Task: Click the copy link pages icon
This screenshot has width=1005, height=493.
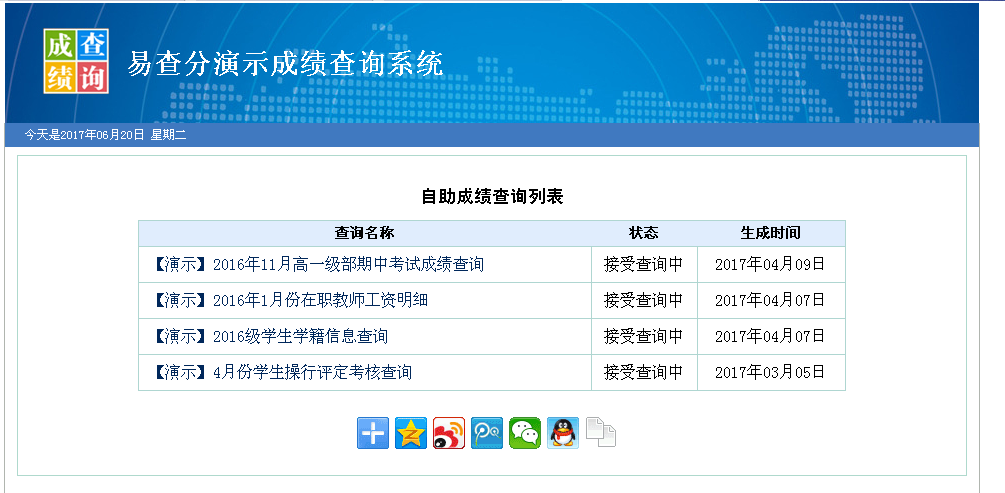Action: 601,432
